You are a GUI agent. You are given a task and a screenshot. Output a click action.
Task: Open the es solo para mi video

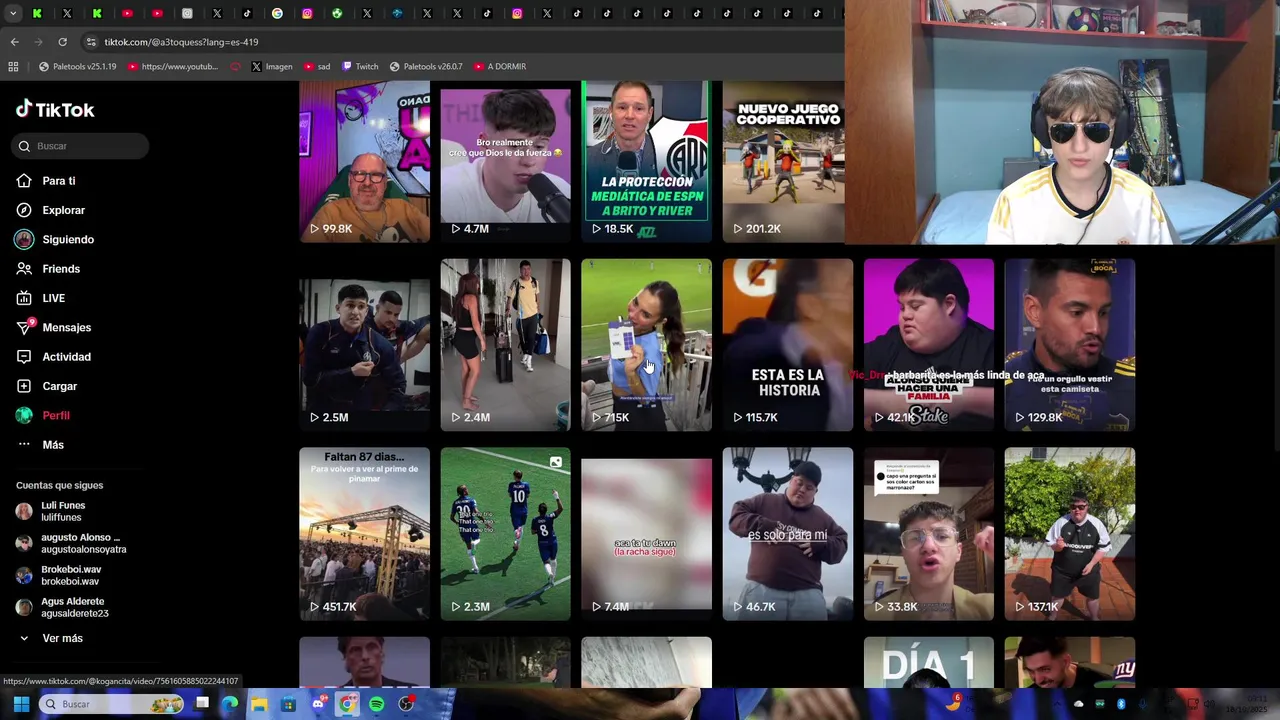click(787, 534)
